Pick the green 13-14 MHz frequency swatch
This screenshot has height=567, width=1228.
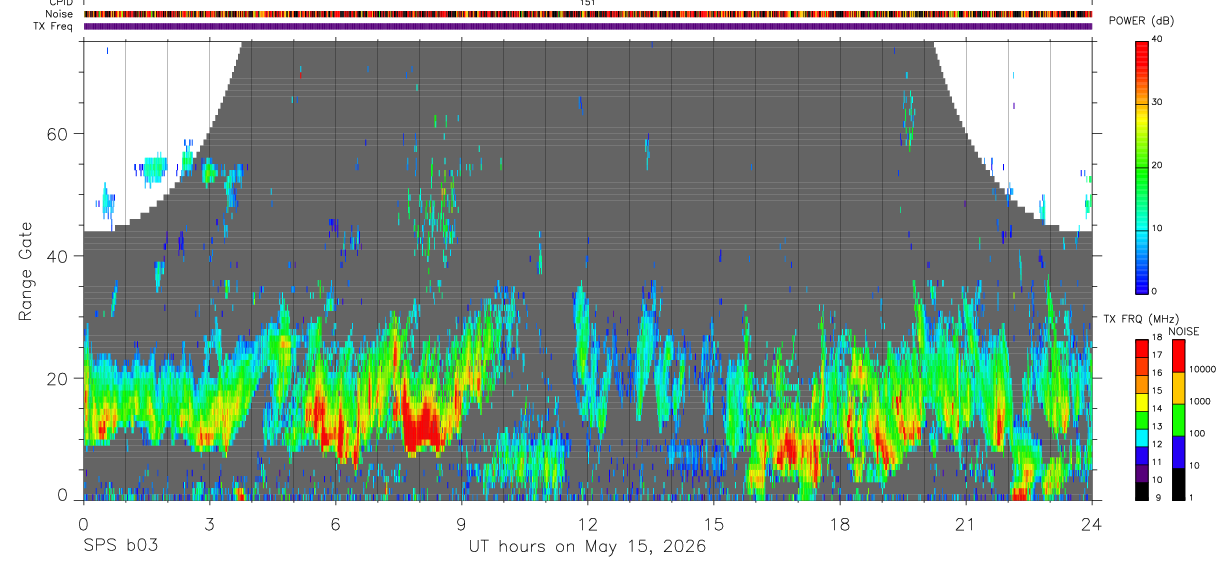pos(1141,419)
